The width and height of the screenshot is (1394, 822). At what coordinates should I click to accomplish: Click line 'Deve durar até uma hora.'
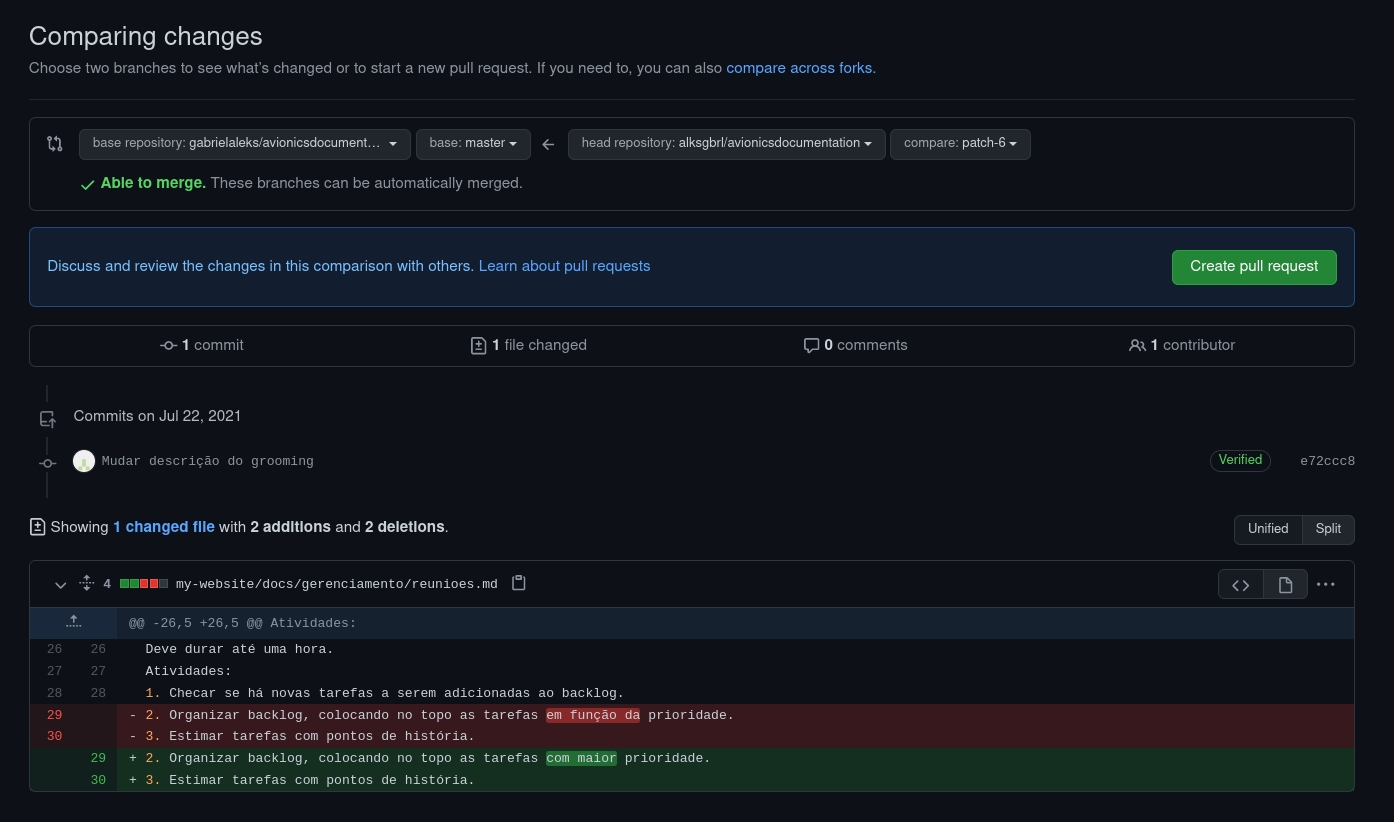click(x=239, y=649)
